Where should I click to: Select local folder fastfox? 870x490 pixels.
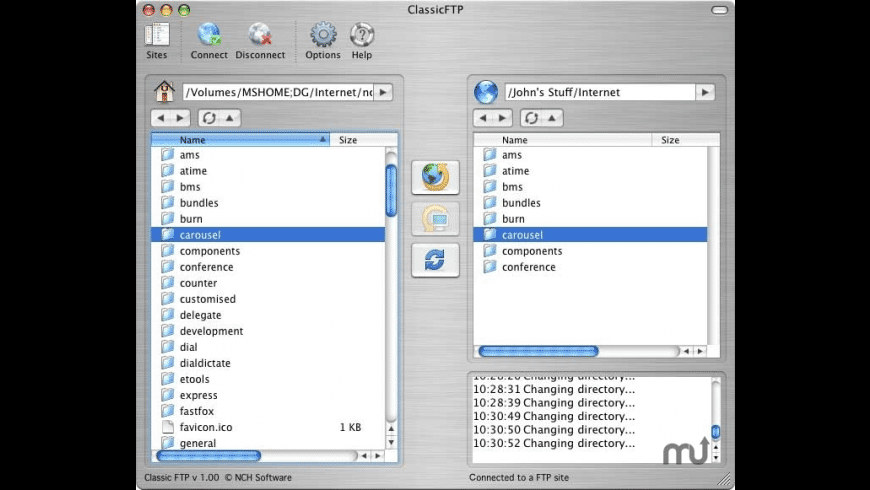(x=268, y=411)
